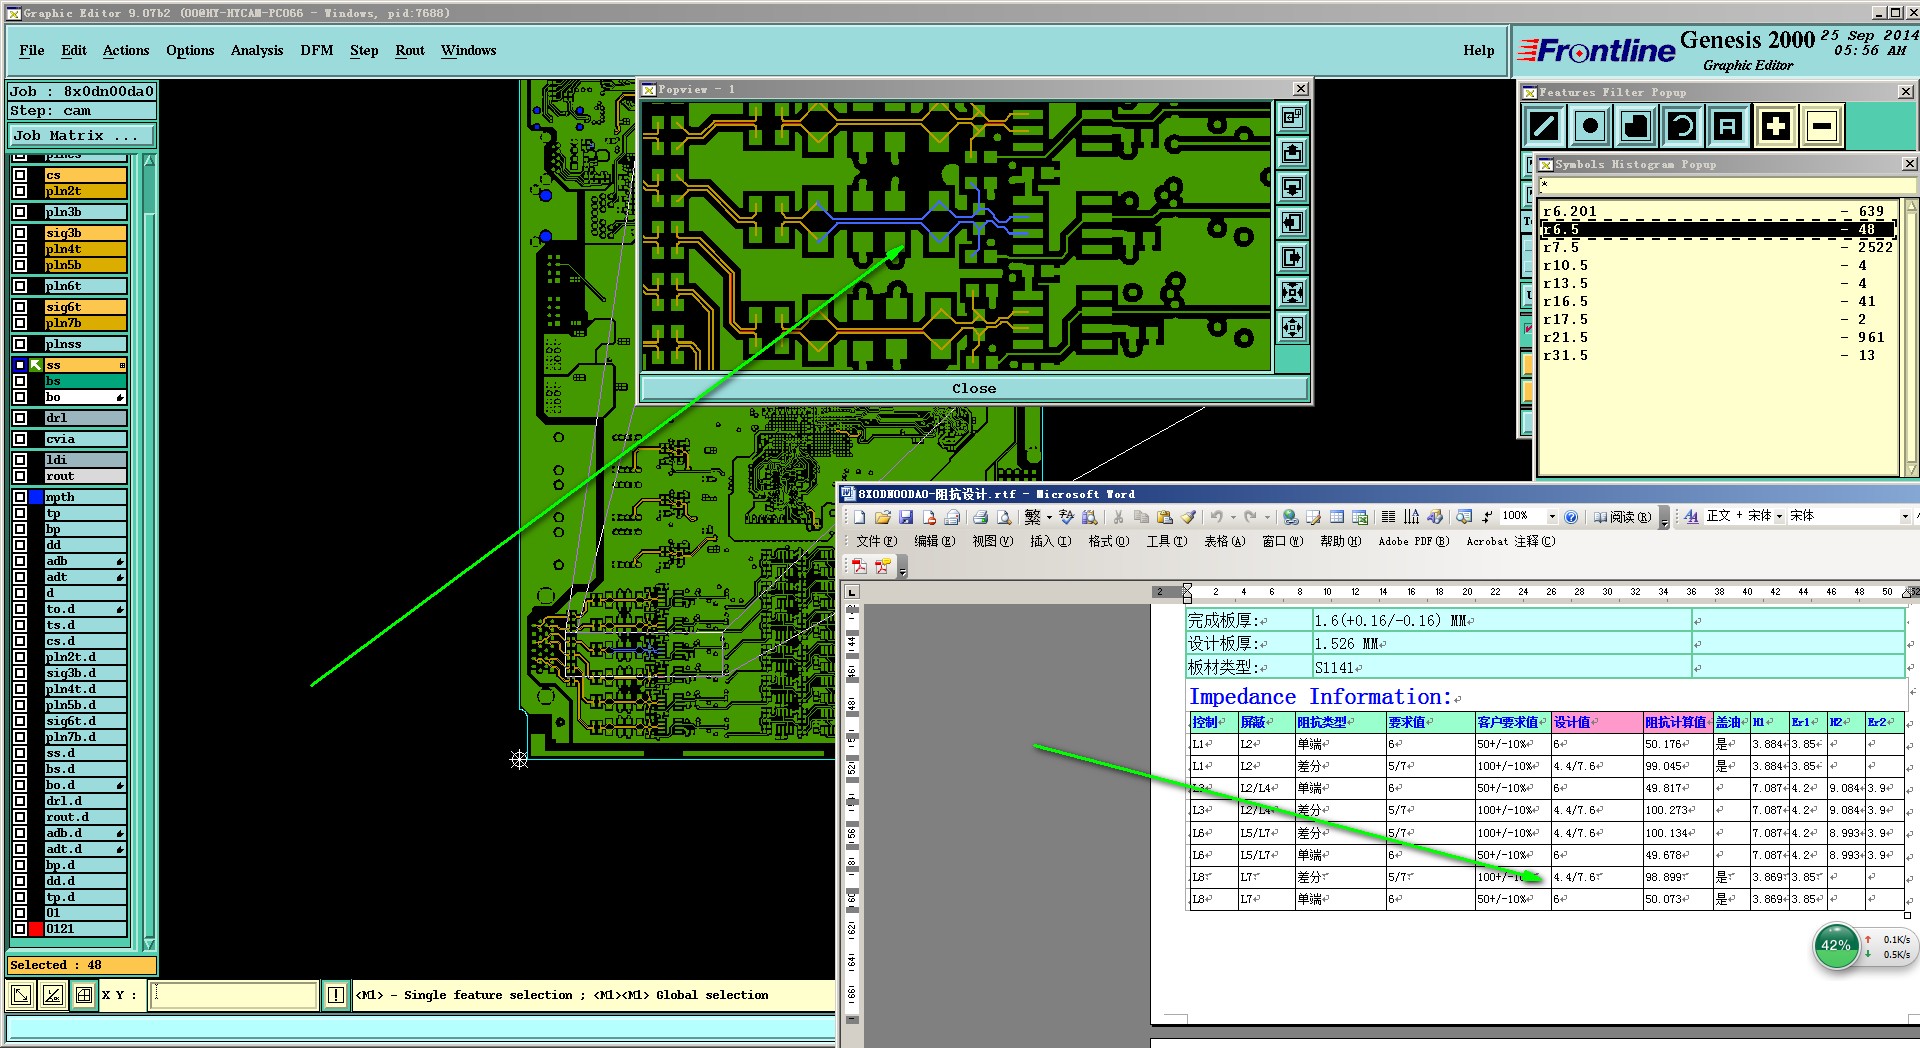Open the DFM menu
The width and height of the screenshot is (1920, 1048).
[317, 50]
